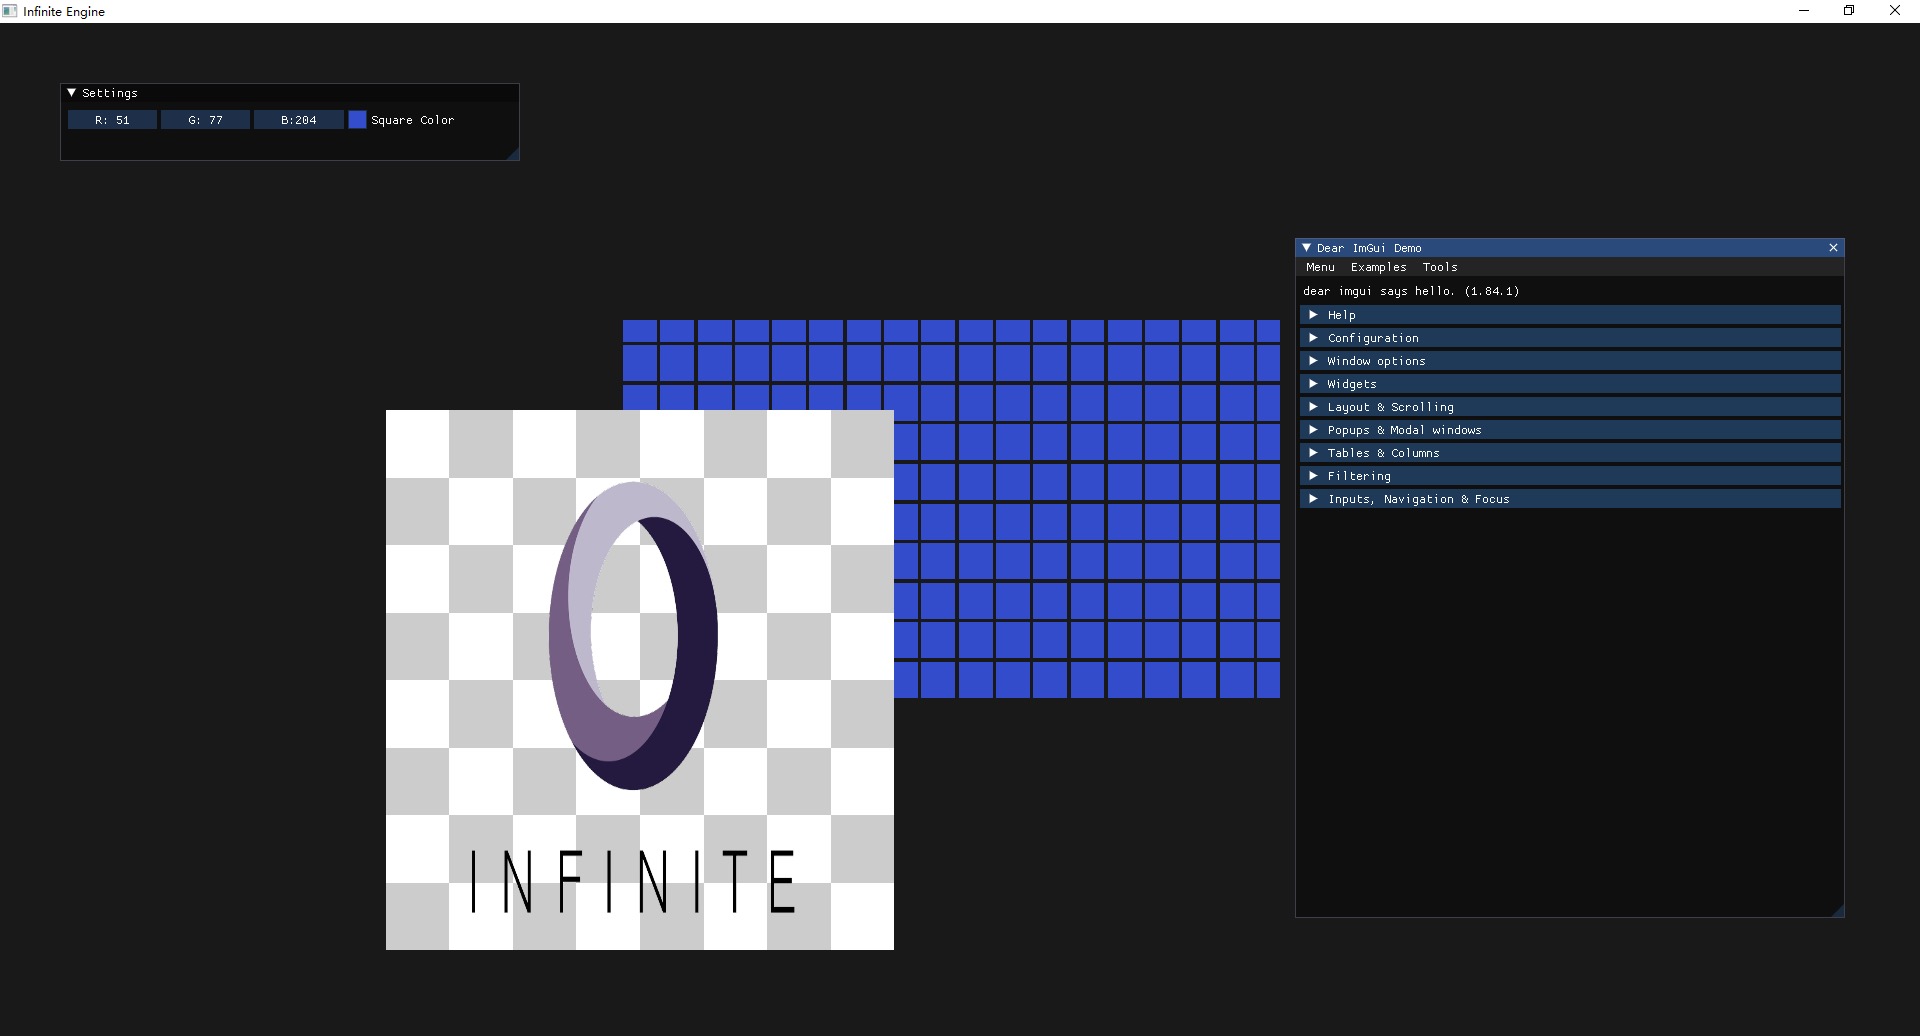Expand Layout & Scrolling header
This screenshot has height=1036, width=1920.
tap(1570, 407)
